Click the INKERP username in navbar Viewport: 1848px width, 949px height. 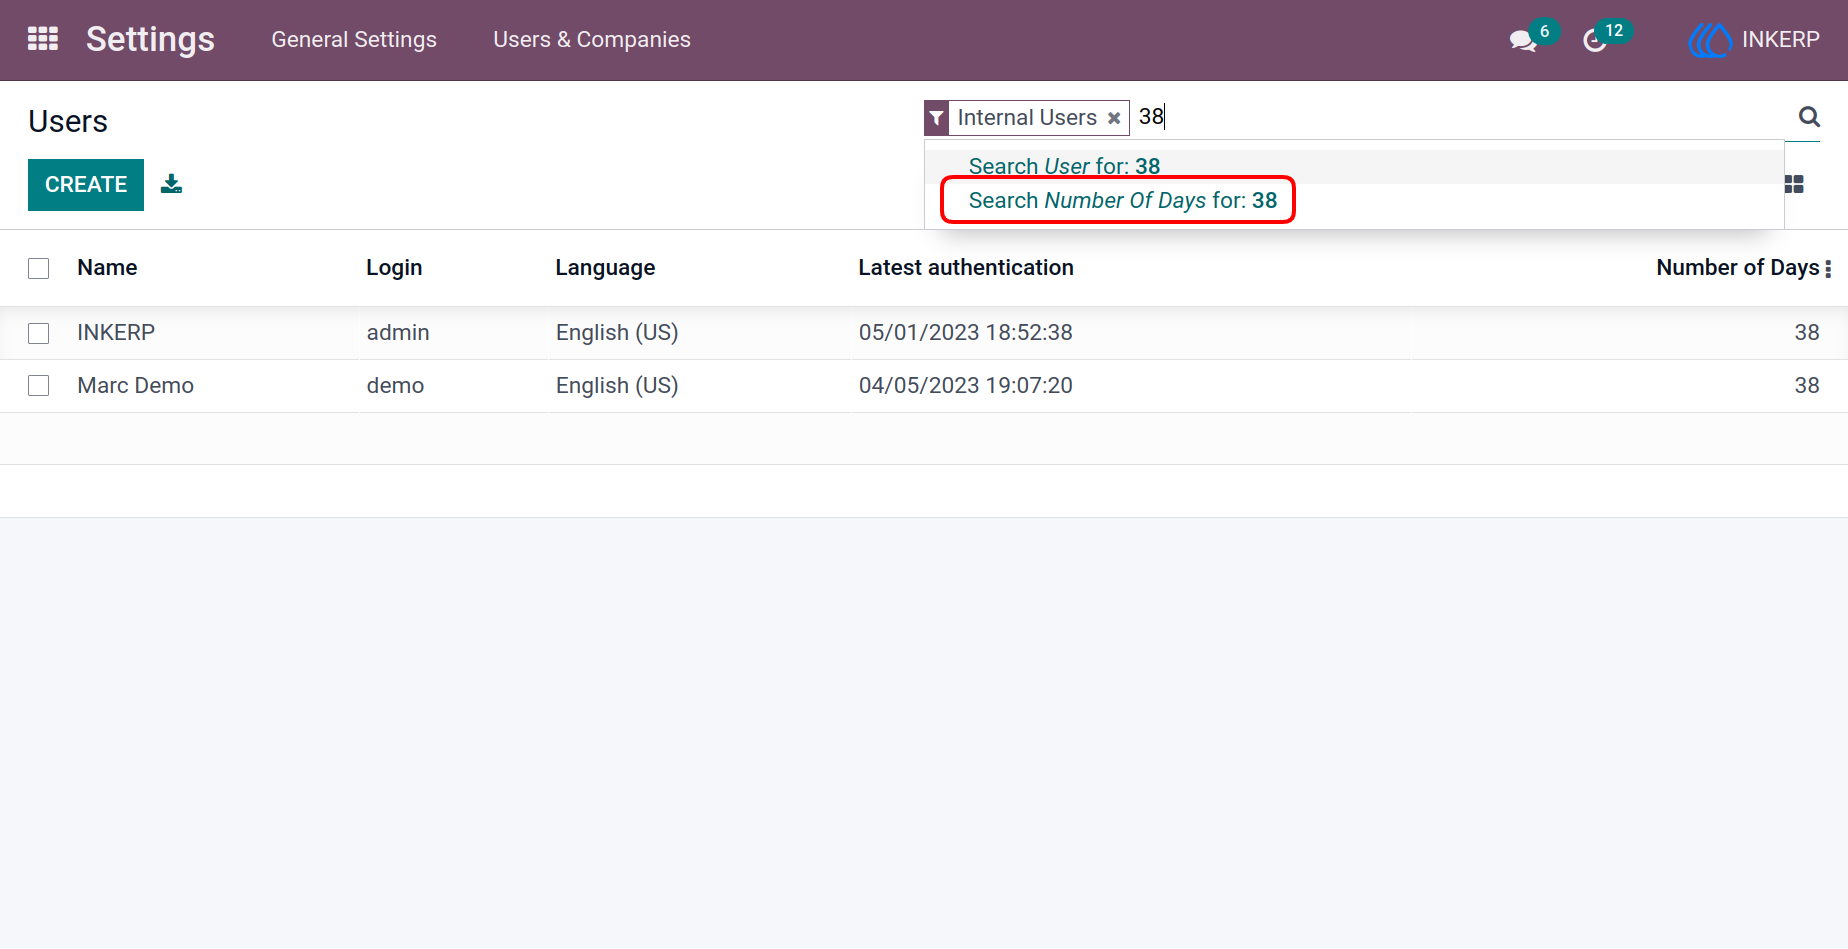[x=1780, y=40]
